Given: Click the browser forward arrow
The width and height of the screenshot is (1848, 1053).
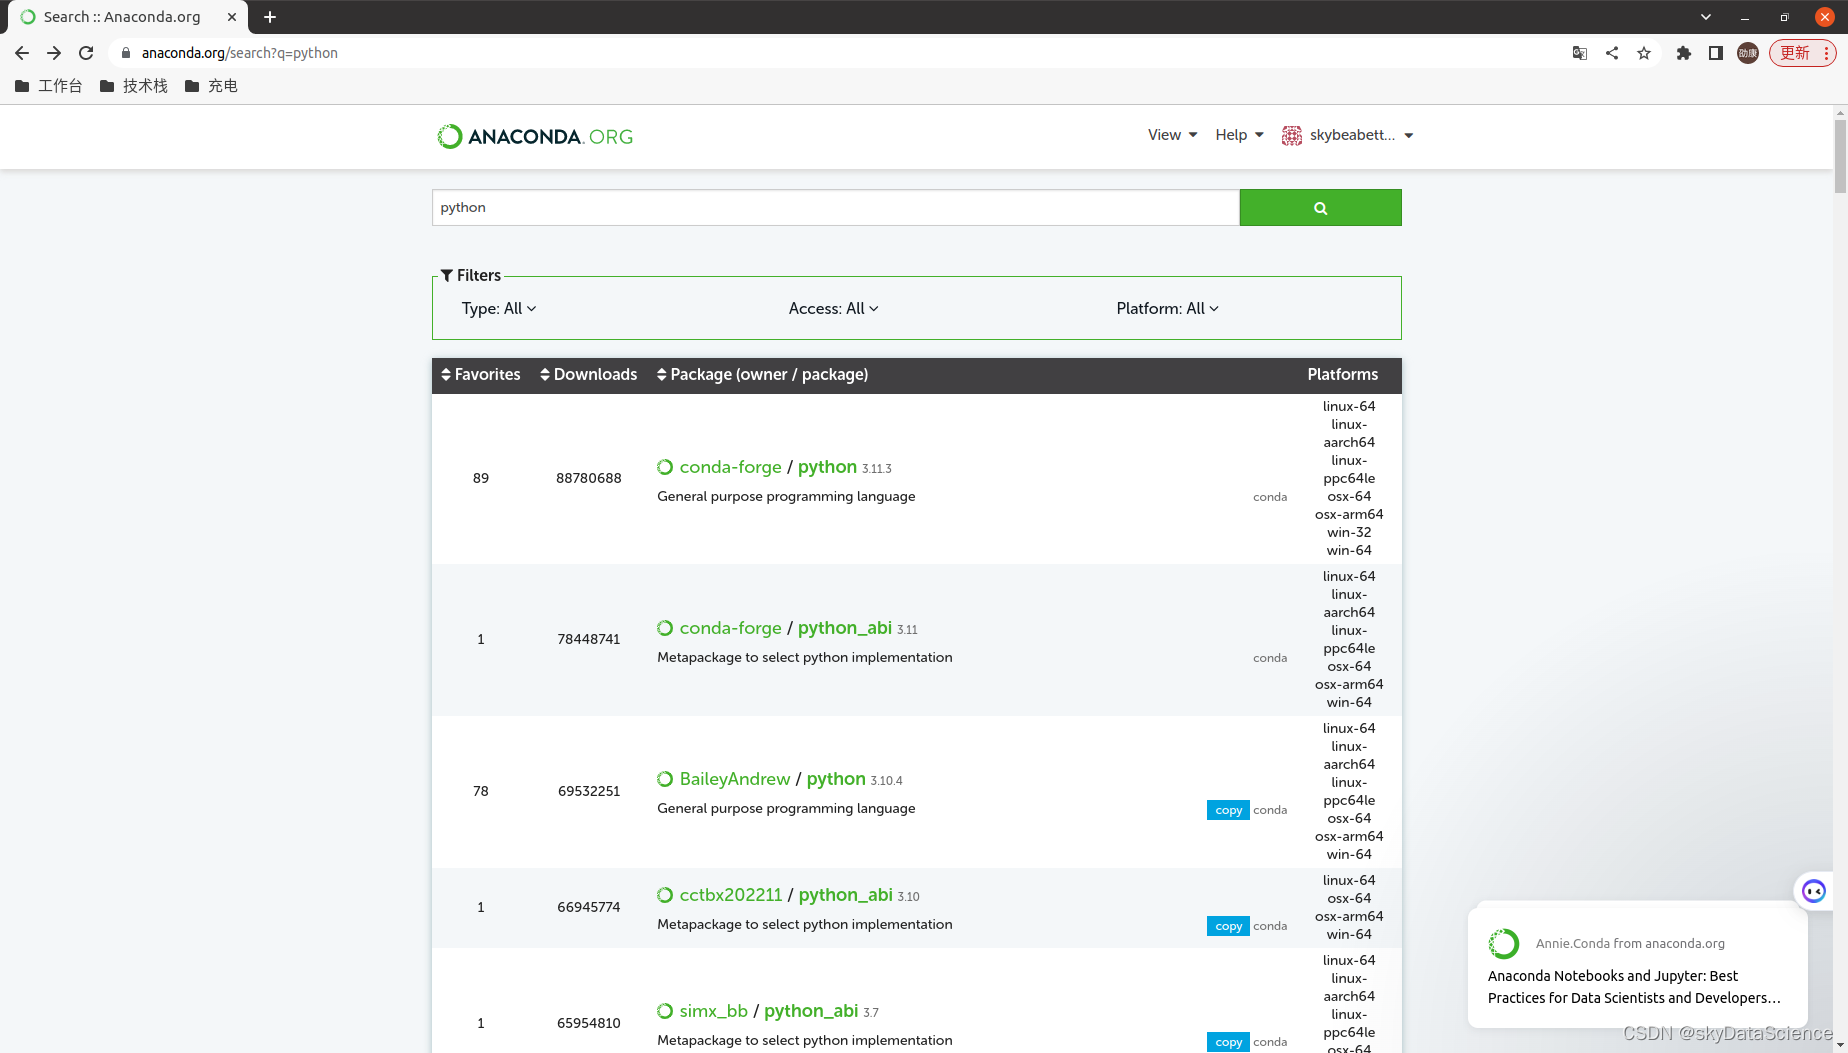Looking at the screenshot, I should [x=54, y=53].
